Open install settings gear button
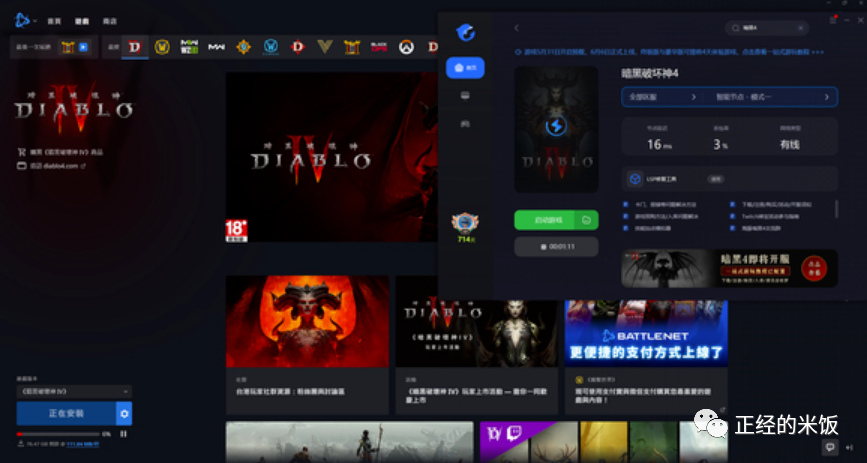The height and width of the screenshot is (463, 867). pos(124,413)
